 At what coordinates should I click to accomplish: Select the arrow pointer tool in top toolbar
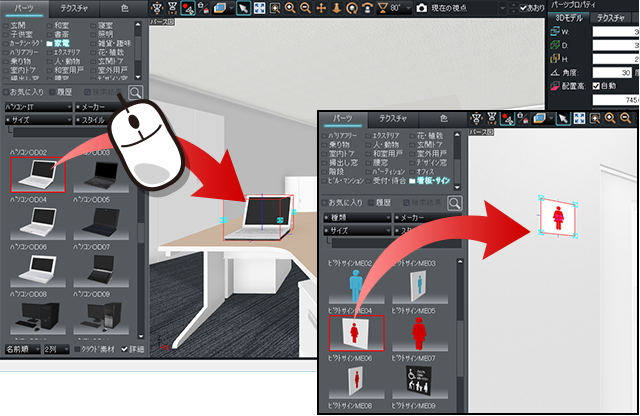pyautogui.click(x=243, y=8)
